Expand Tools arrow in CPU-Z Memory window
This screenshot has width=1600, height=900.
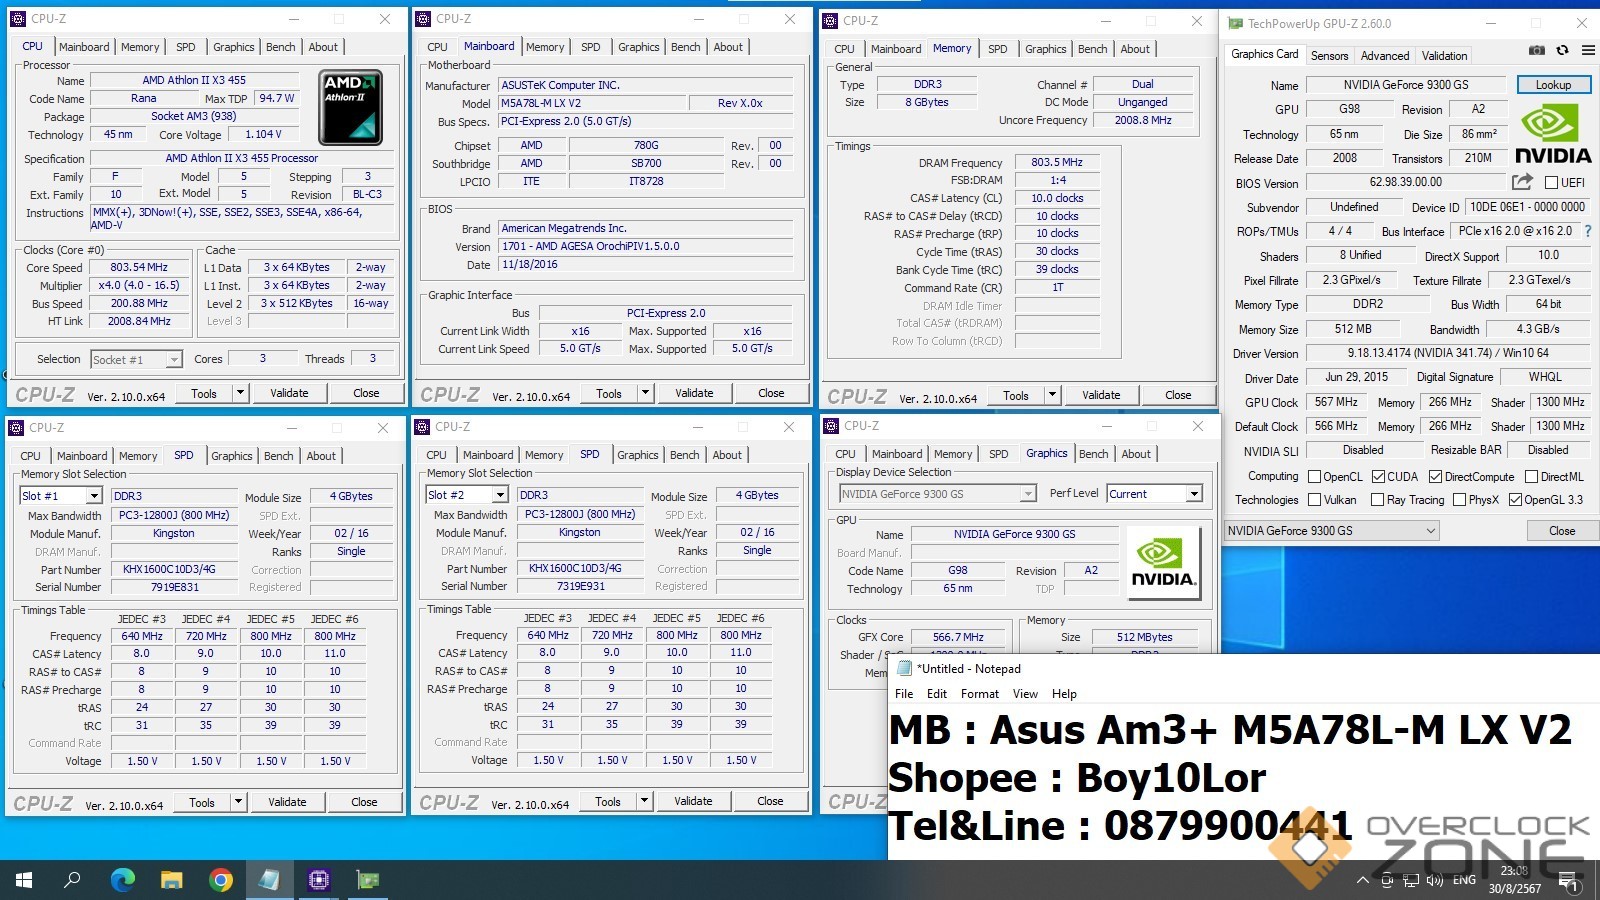coord(1052,395)
